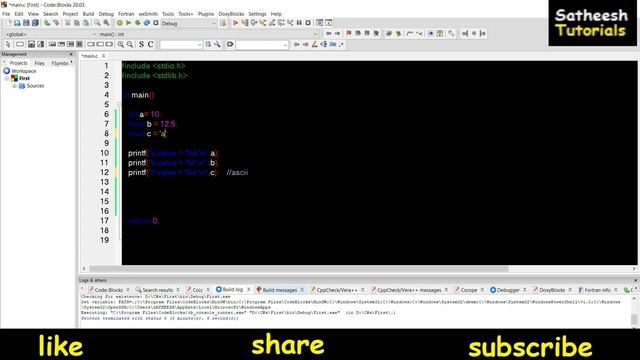Screen dimensions: 640x360
Task: Pause the debugger with the break icon
Action: click(x=299, y=23)
